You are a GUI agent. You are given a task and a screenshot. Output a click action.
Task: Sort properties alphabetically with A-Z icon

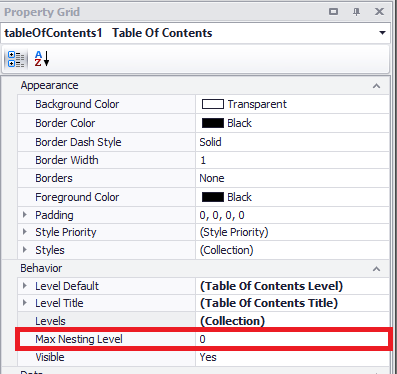point(42,59)
